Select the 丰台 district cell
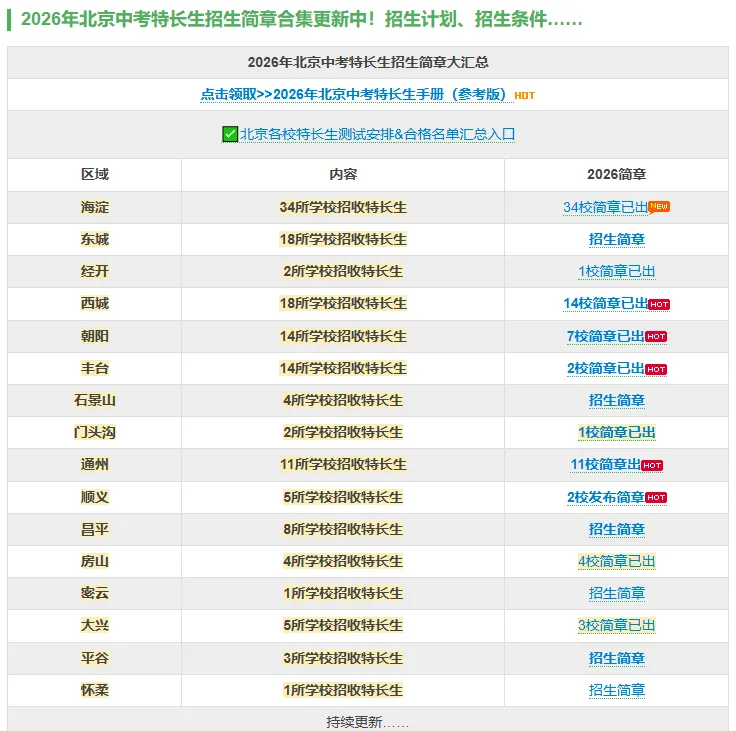 point(94,368)
